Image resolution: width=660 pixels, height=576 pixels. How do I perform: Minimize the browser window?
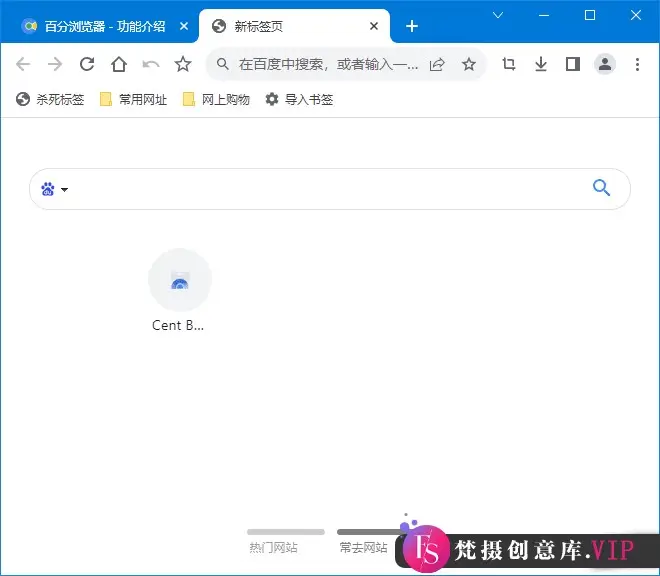pos(544,16)
